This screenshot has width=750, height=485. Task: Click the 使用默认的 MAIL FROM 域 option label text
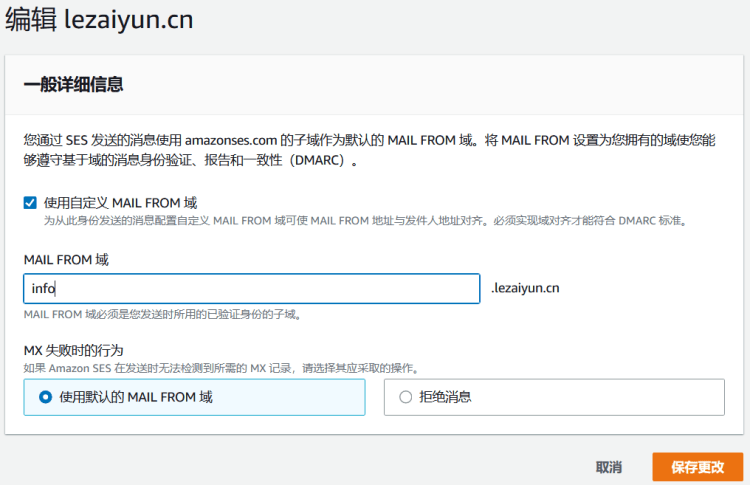136,397
